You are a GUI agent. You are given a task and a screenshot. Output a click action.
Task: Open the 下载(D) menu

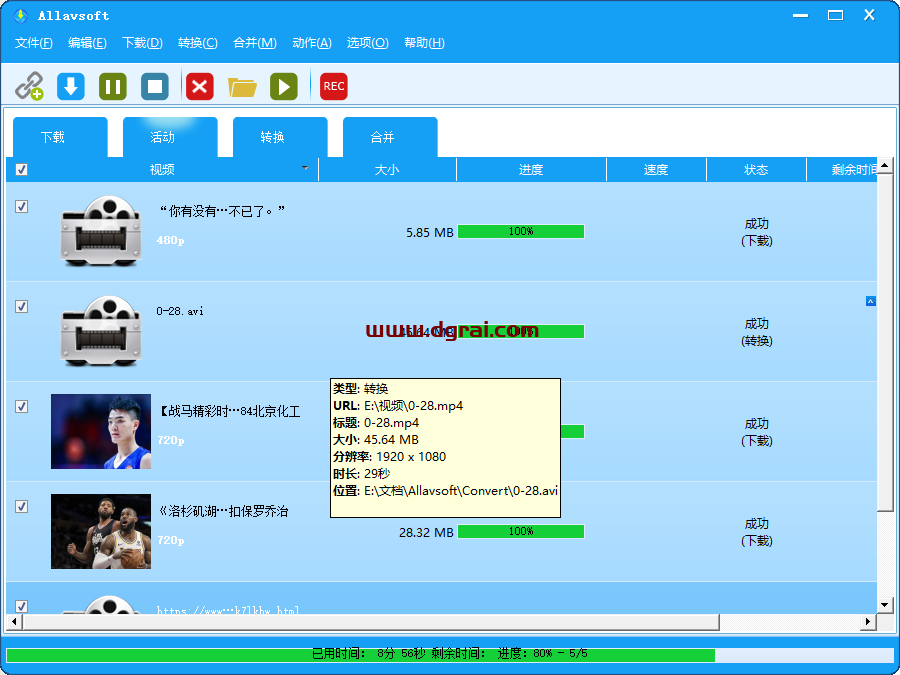coord(142,43)
